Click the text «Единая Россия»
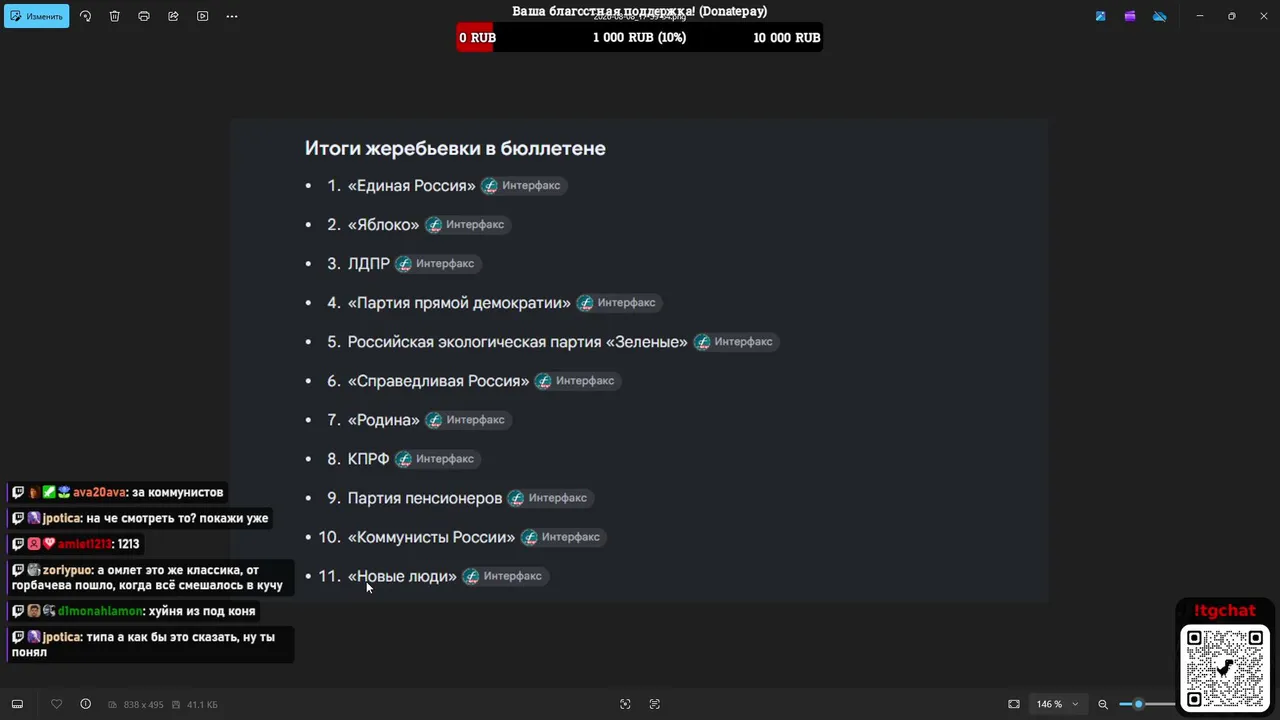Screen dimensions: 1280x720 coord(411,185)
